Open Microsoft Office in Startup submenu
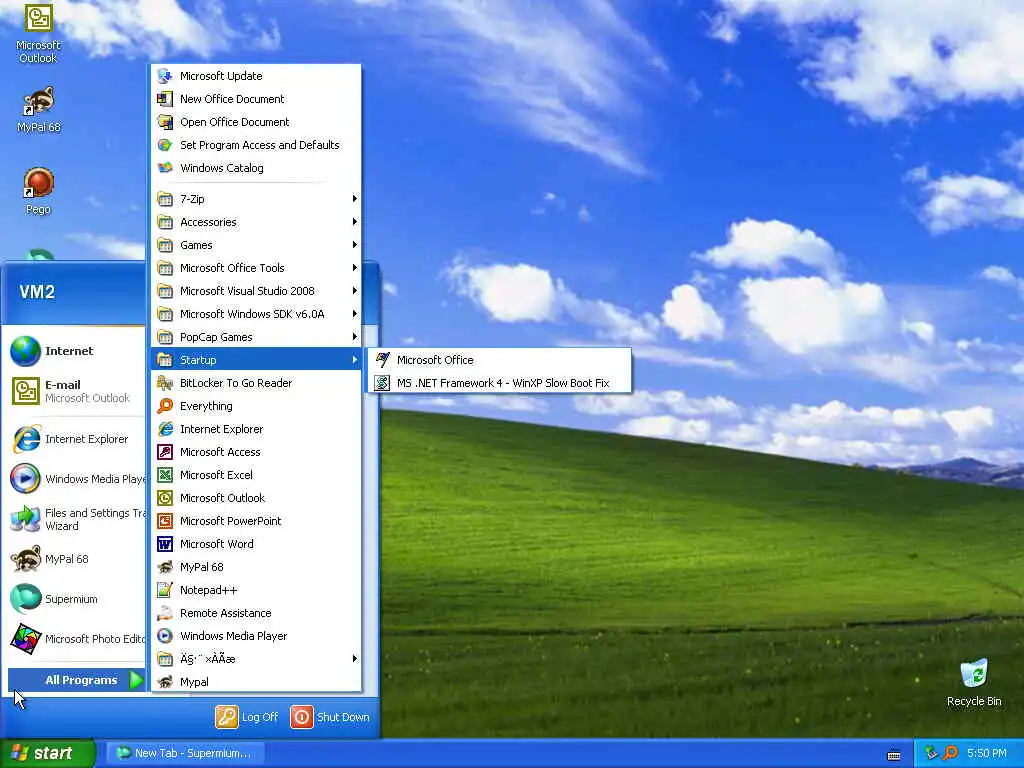 click(x=499, y=360)
